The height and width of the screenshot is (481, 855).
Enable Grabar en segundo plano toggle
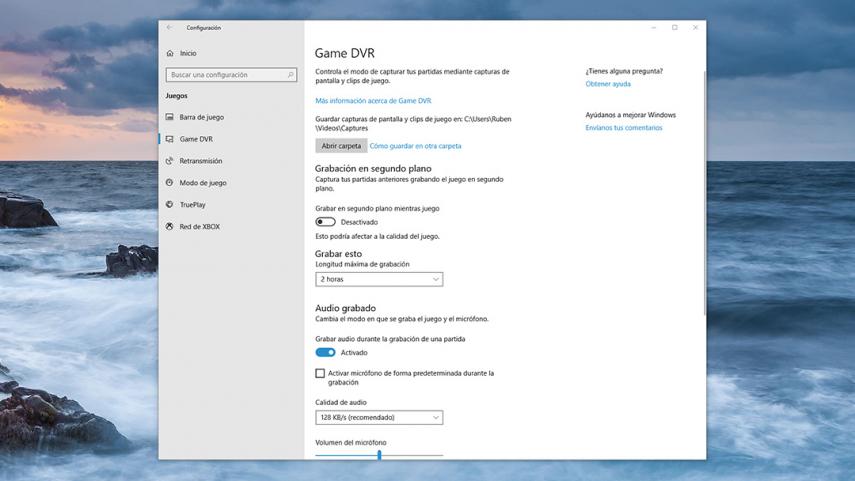pyautogui.click(x=326, y=222)
